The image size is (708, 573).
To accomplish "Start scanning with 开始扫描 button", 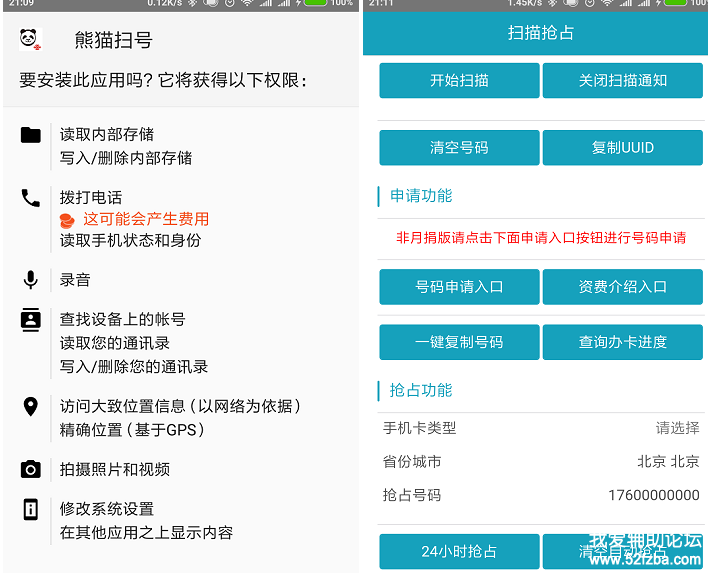I will (x=459, y=80).
